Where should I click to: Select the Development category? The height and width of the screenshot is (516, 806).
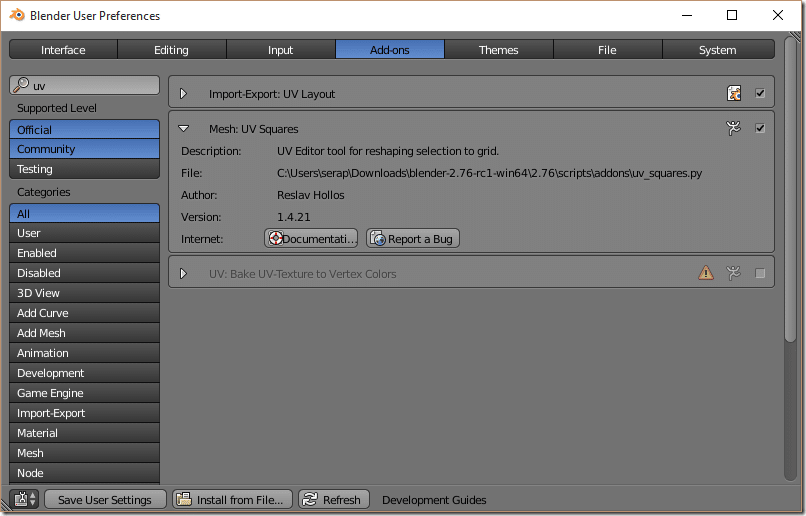click(84, 373)
